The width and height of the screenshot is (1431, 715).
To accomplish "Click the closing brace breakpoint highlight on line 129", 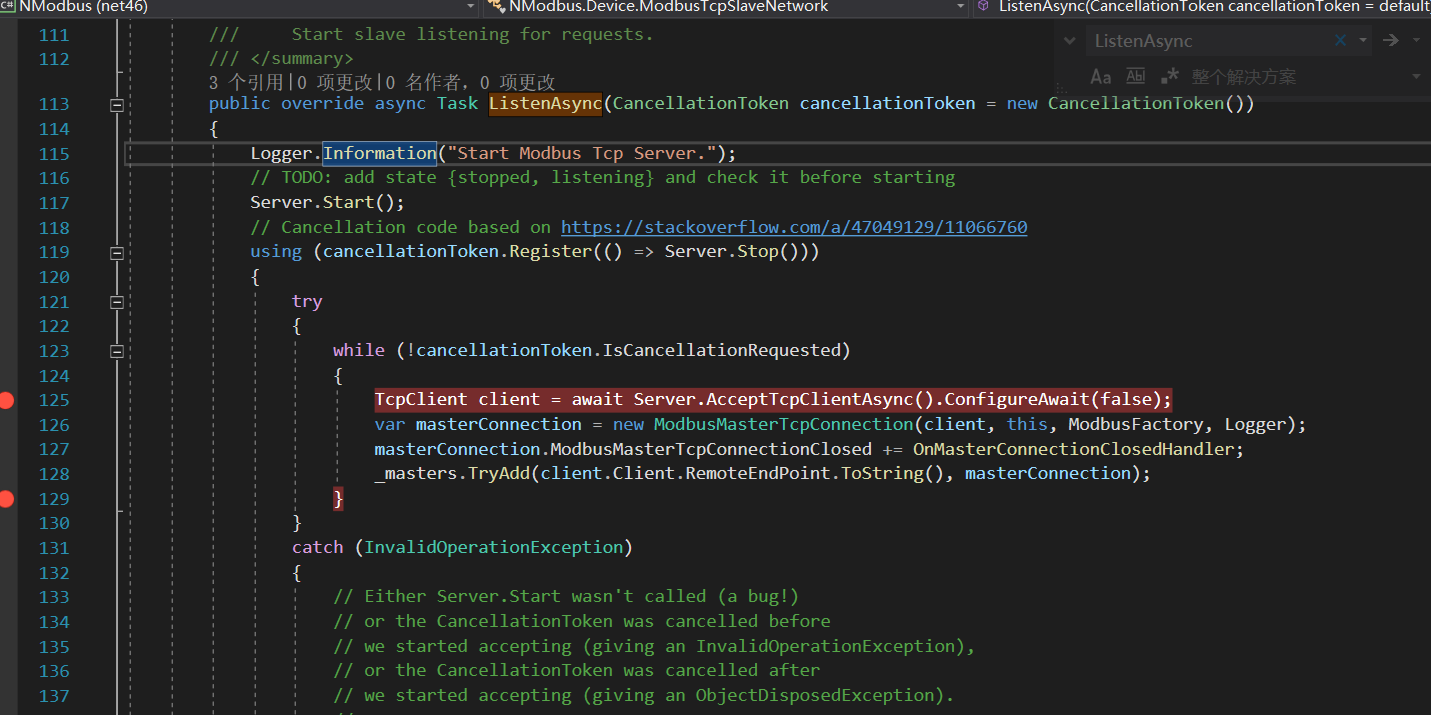I will pos(339,499).
